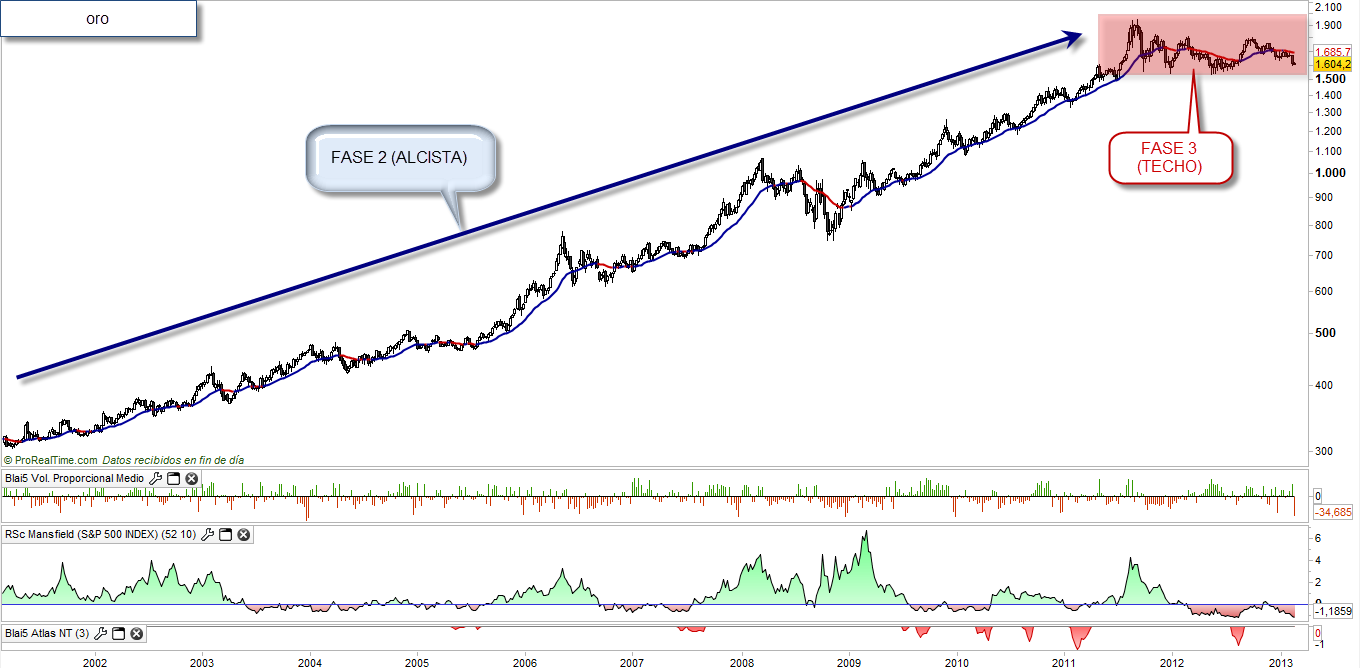1360x668 pixels.
Task: Click the yellow 1.604,2 price tag
Action: [1333, 64]
